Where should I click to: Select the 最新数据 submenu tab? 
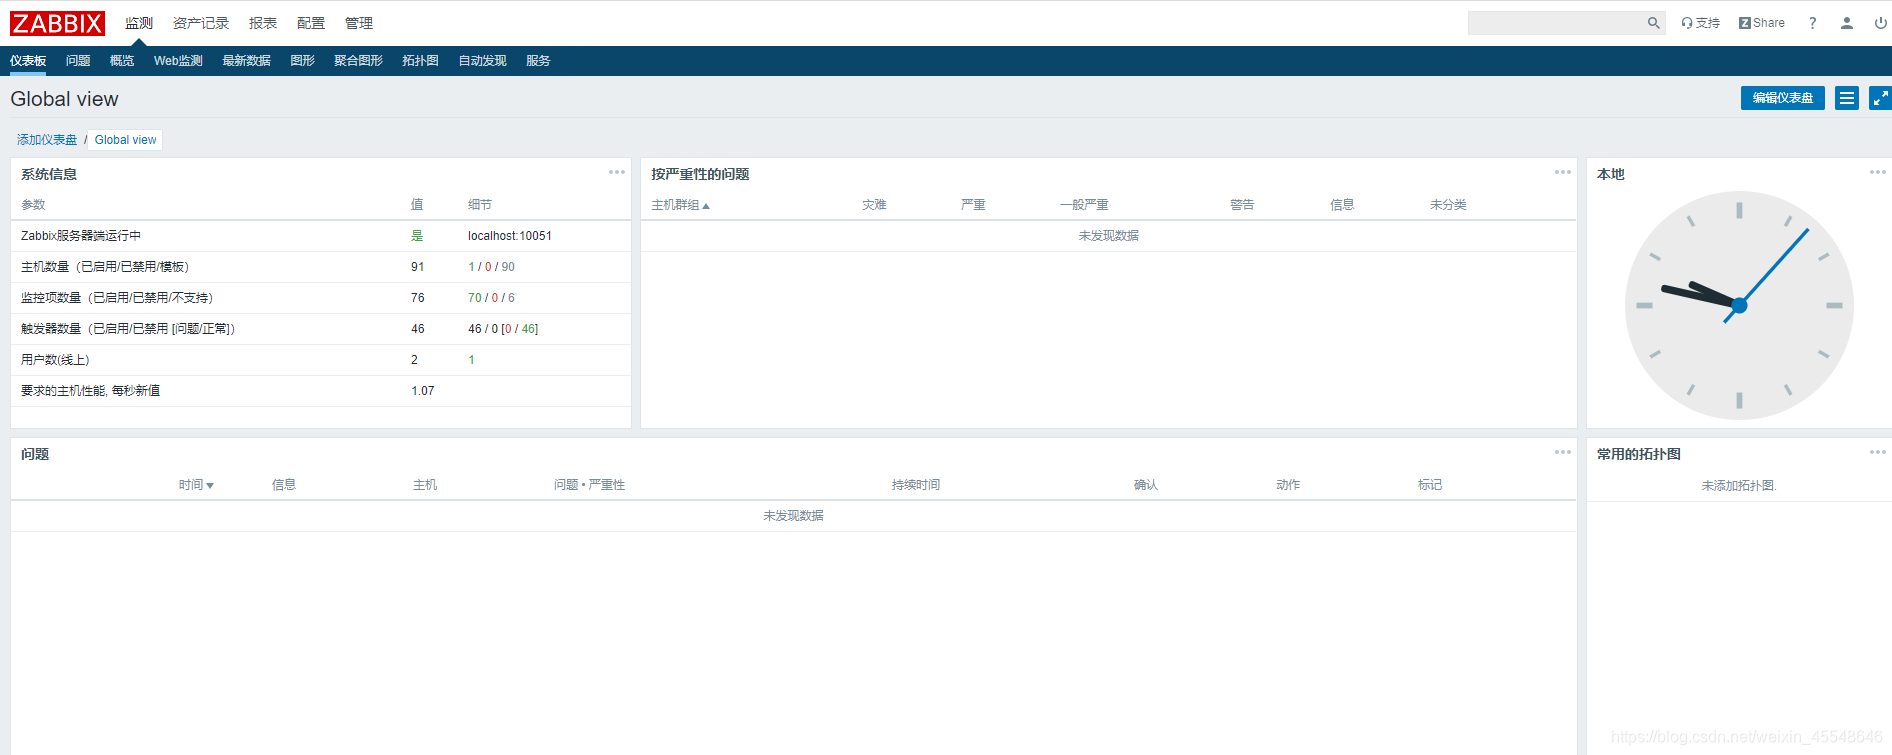click(246, 61)
